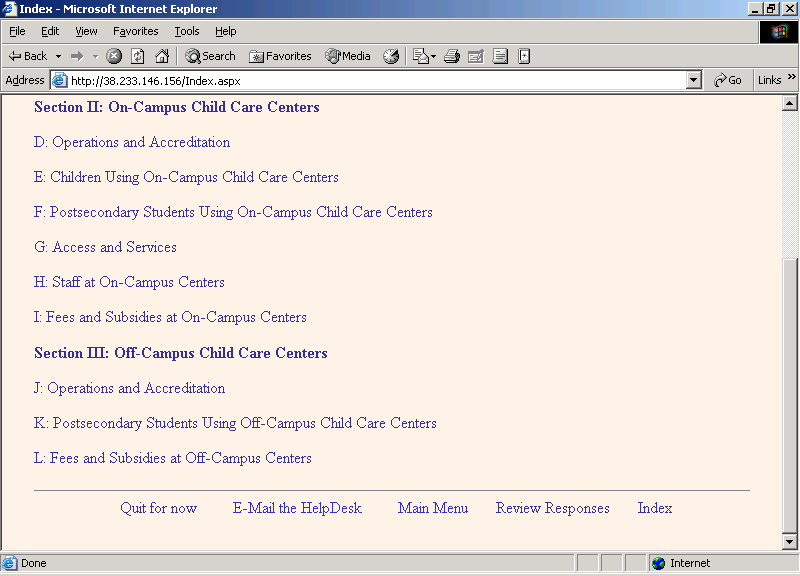Click the page icon in address bar
Image resolution: width=800 pixels, height=576 pixels.
click(60, 80)
